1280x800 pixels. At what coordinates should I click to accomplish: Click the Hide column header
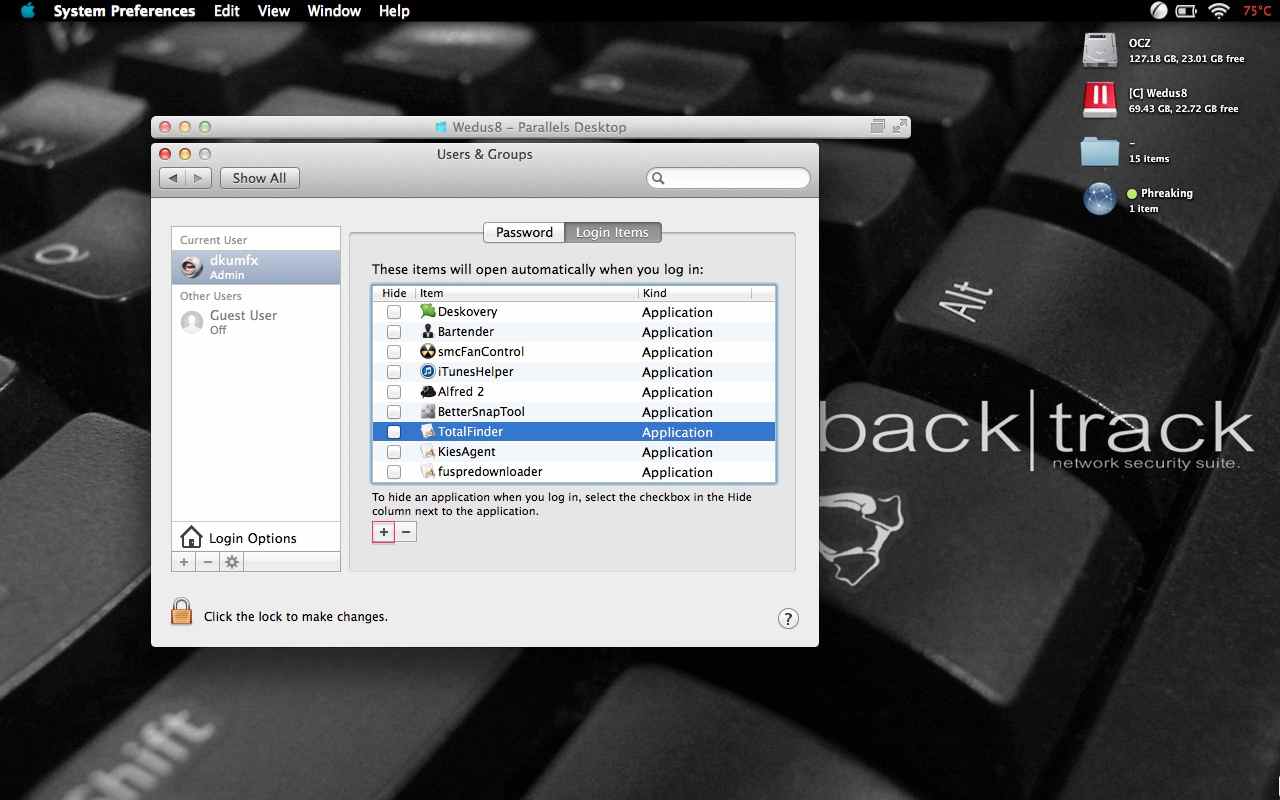click(394, 293)
